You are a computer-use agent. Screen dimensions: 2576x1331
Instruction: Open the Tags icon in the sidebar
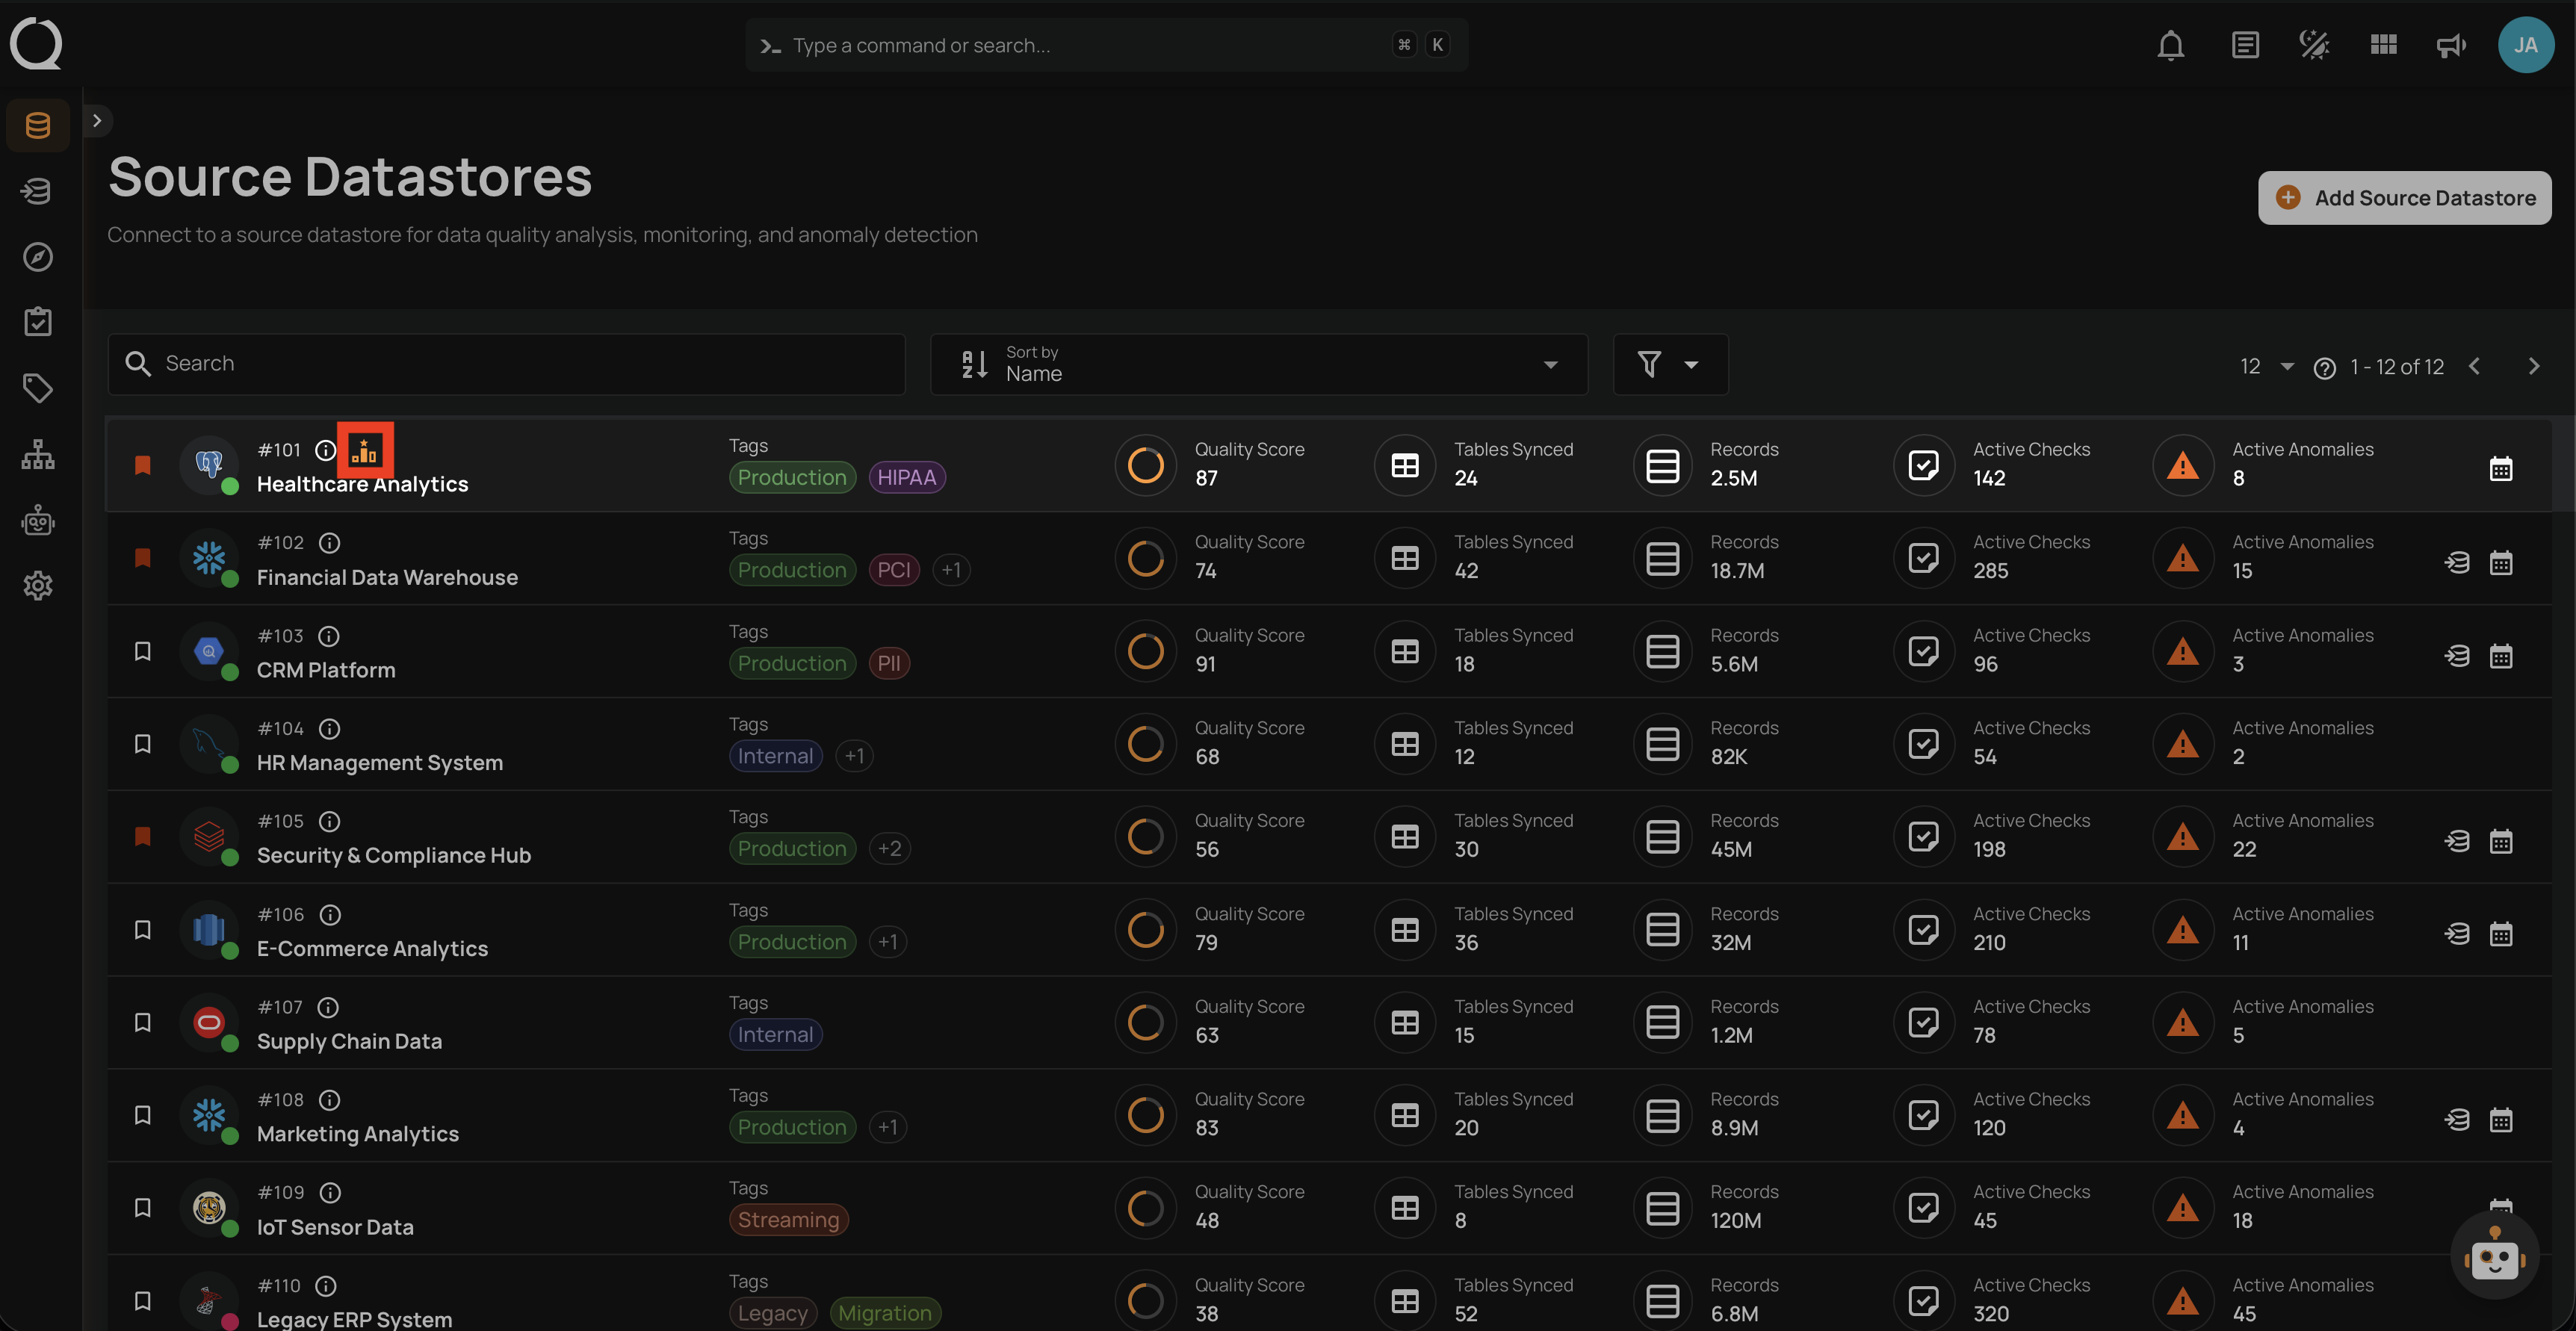[x=38, y=388]
